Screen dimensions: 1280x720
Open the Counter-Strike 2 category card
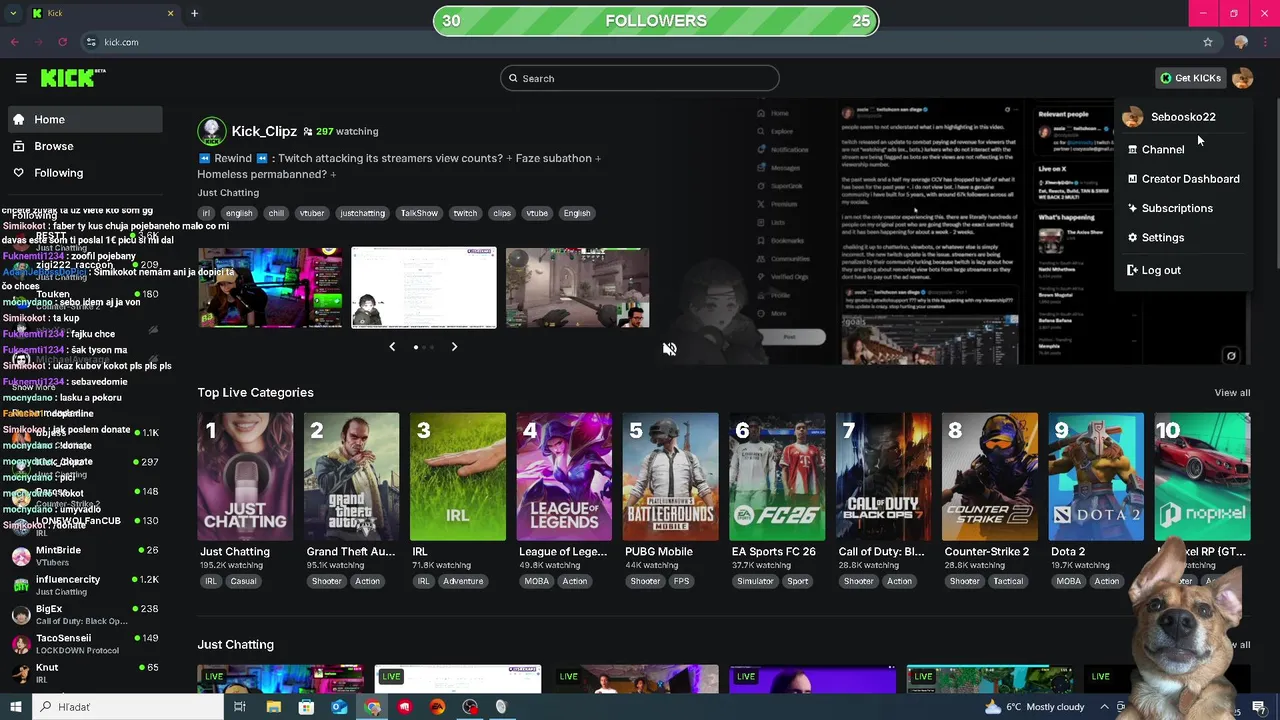click(x=989, y=477)
